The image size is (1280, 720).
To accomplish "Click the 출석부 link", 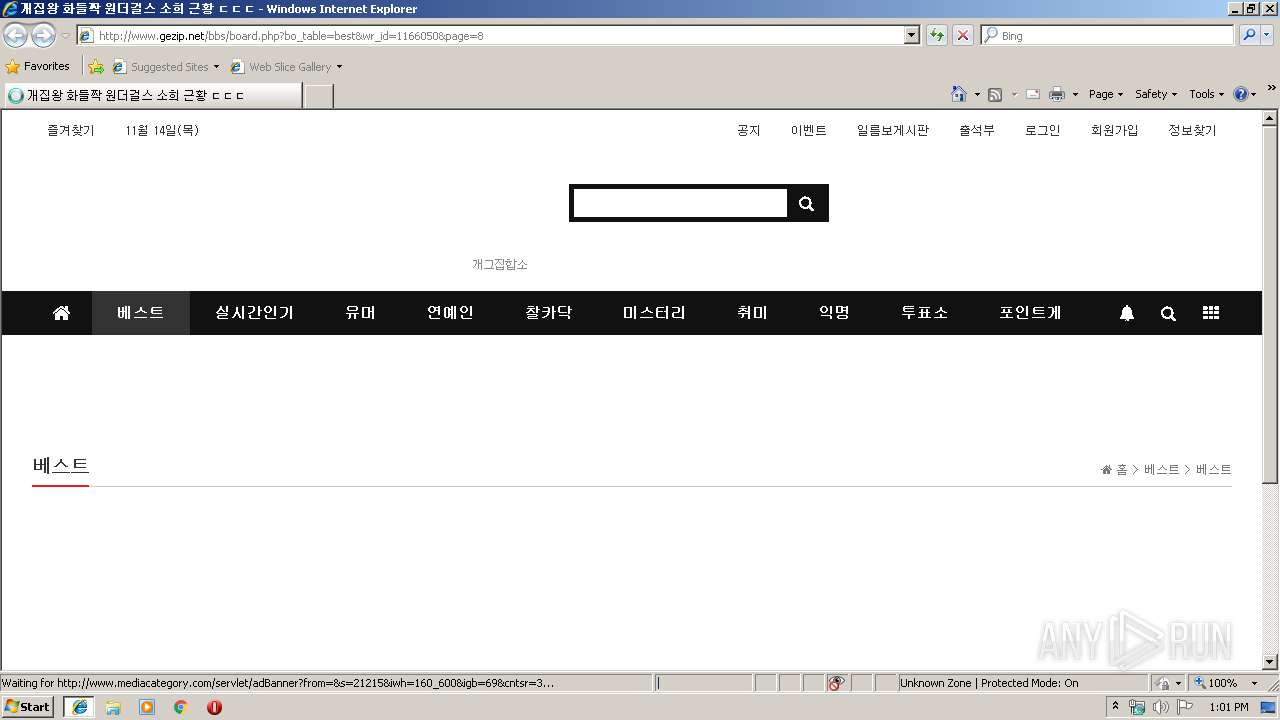I will (x=976, y=130).
